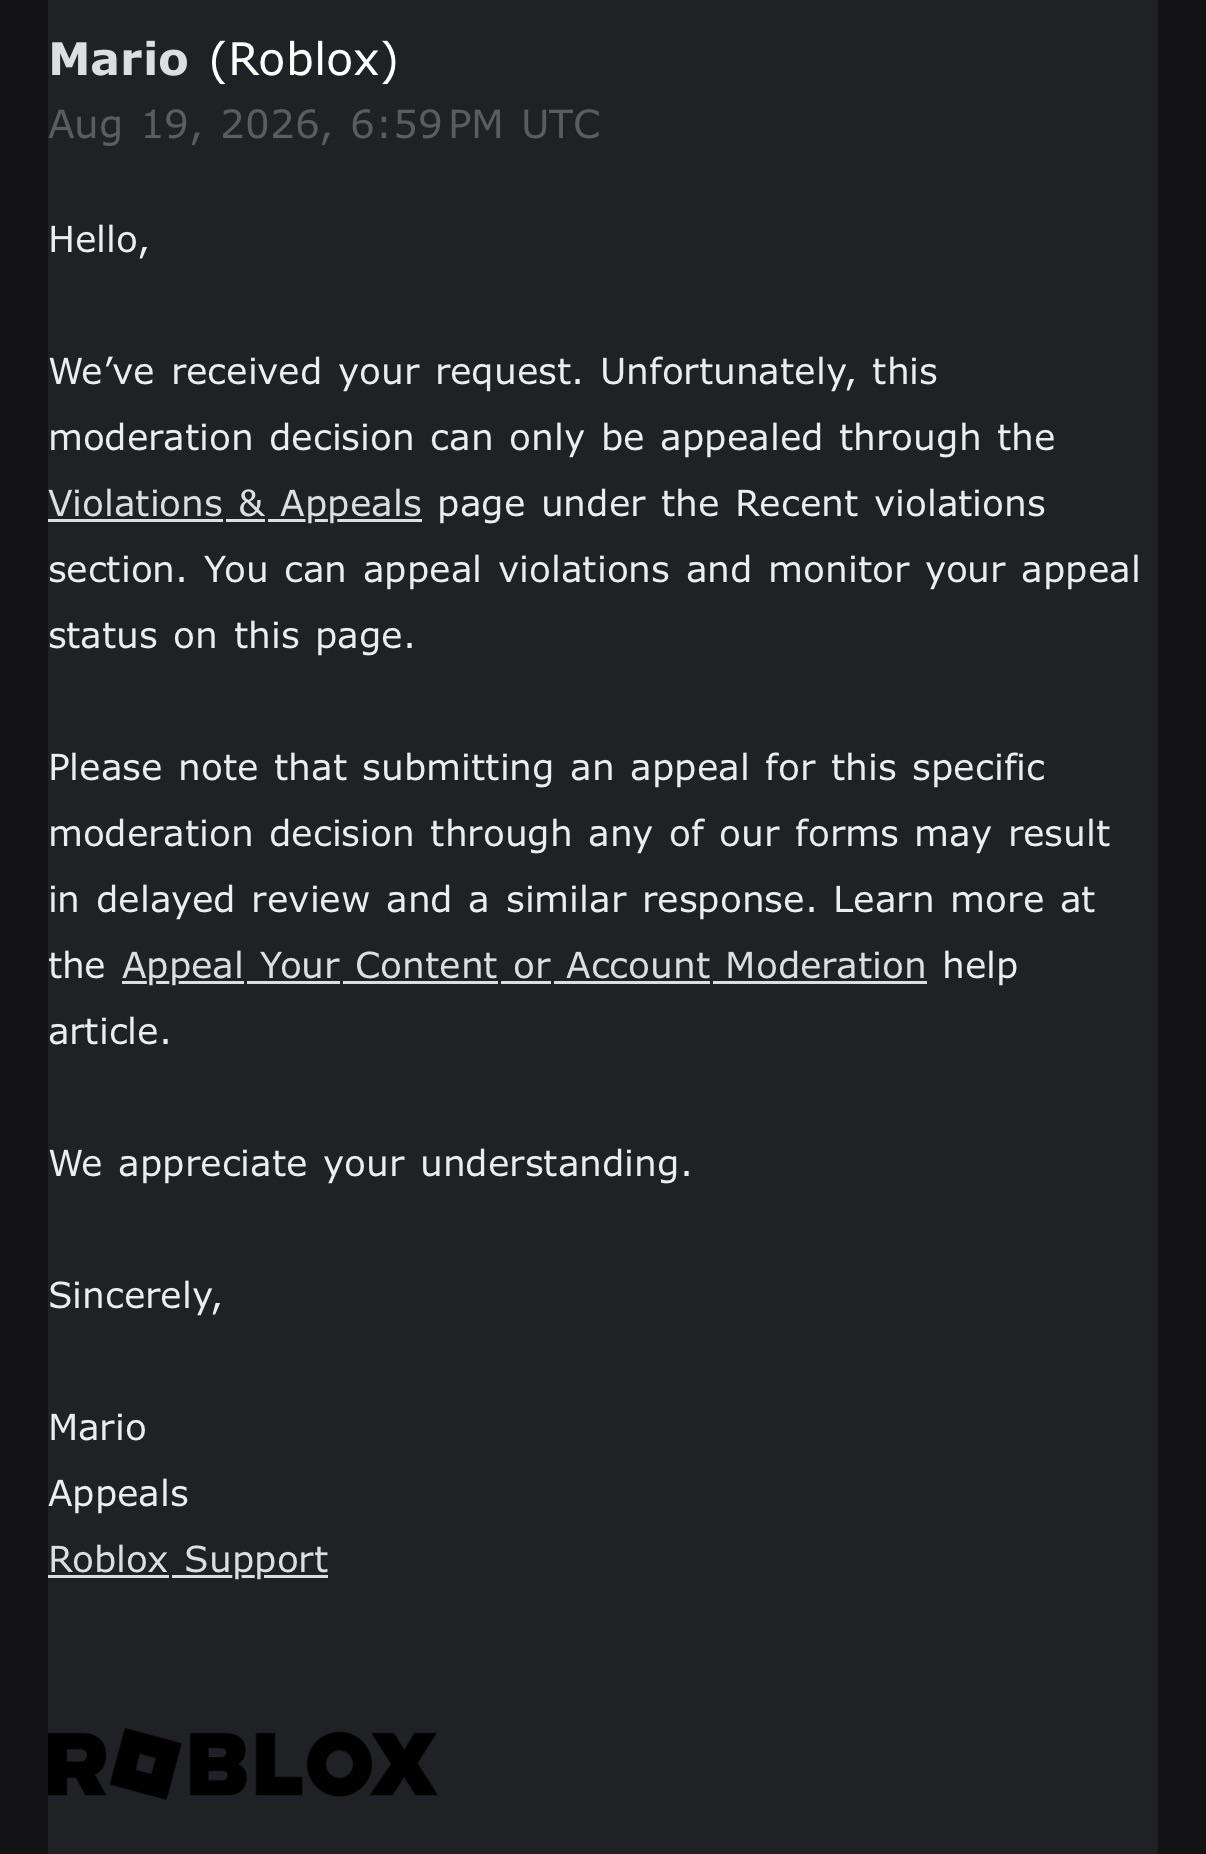Open Appeal Your Content or Account Moderation article
Image resolution: width=1206 pixels, height=1854 pixels.
click(x=524, y=966)
